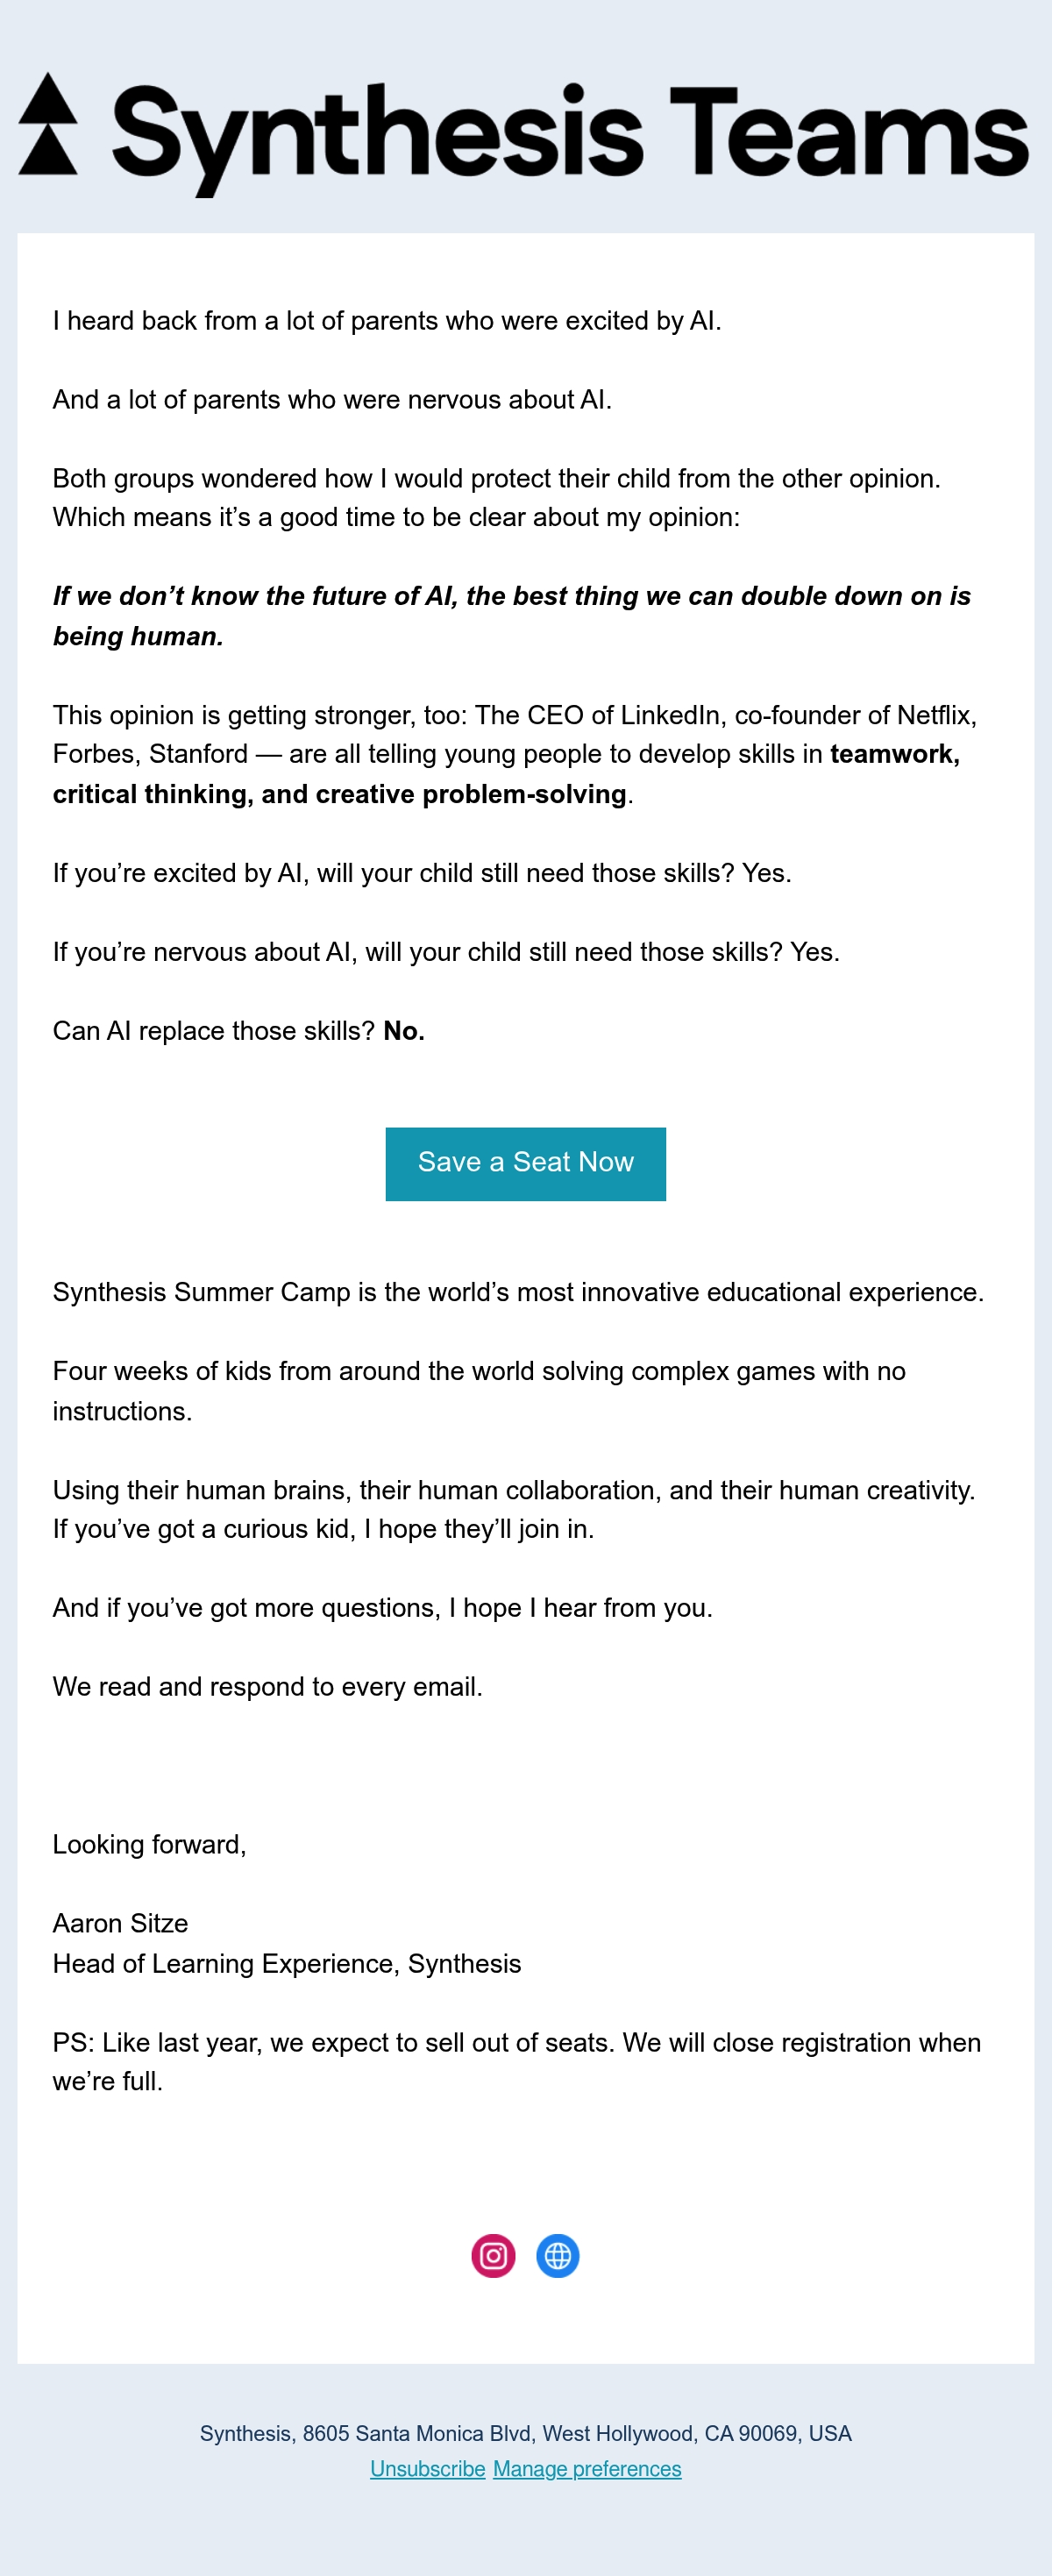Click the 'PS: Like last year' paragraph

point(517,2062)
